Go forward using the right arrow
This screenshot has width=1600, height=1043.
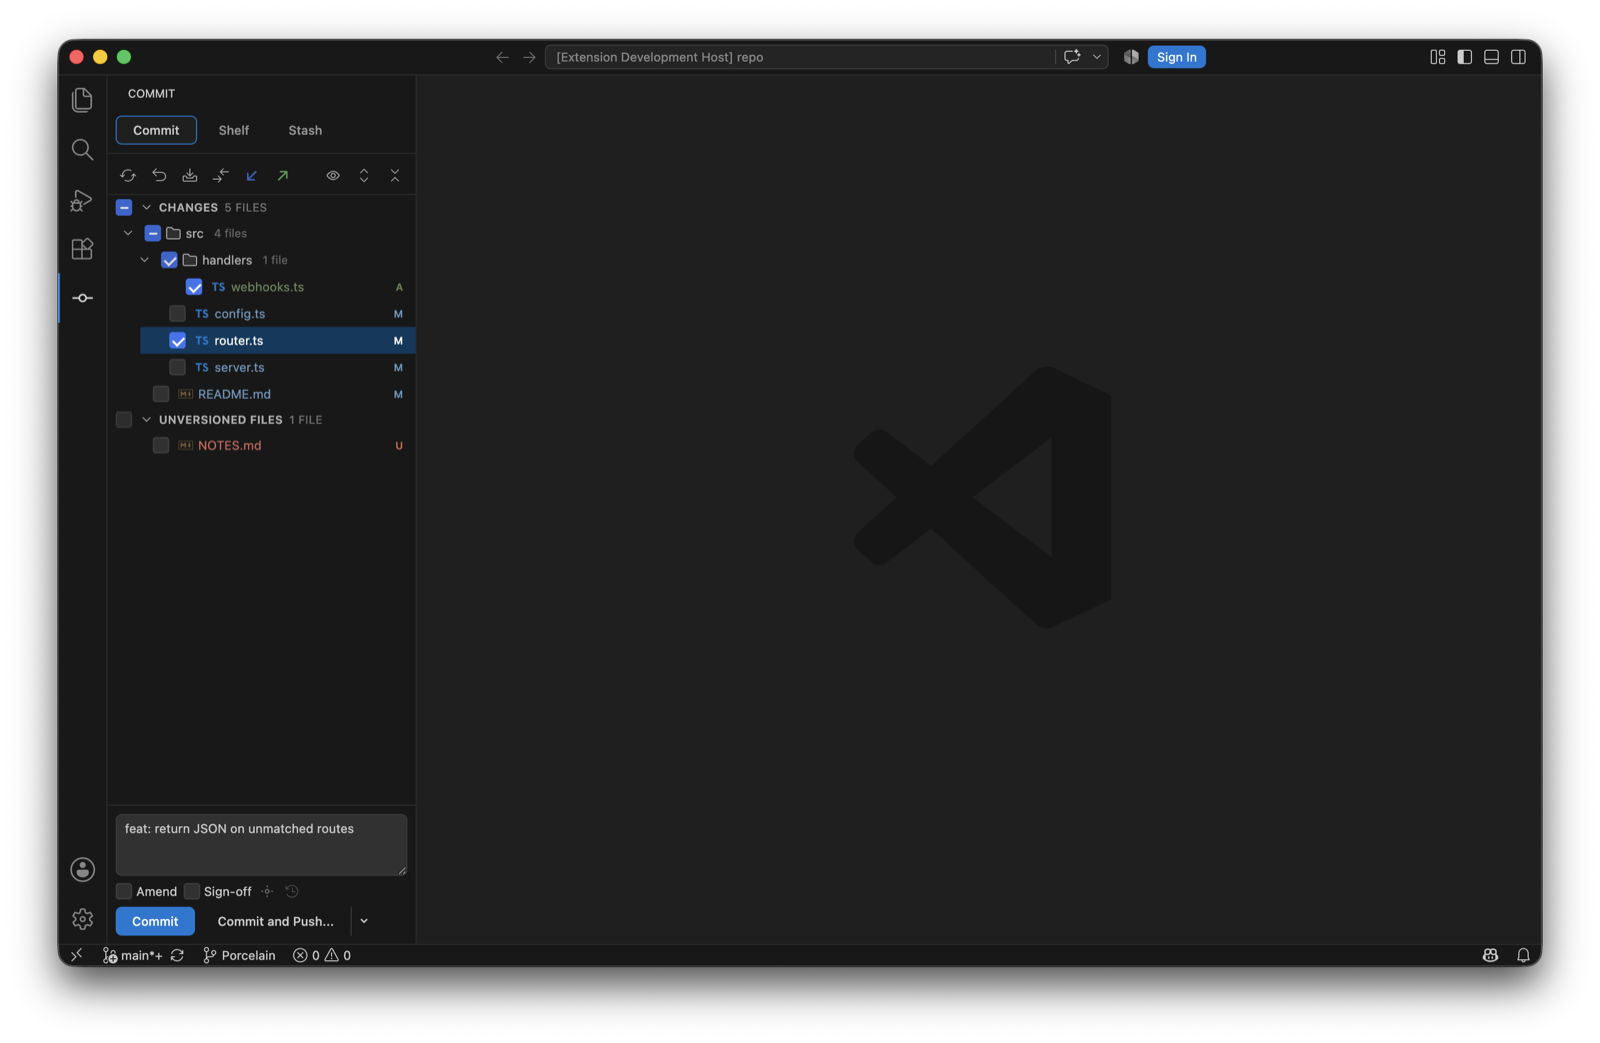click(x=529, y=57)
